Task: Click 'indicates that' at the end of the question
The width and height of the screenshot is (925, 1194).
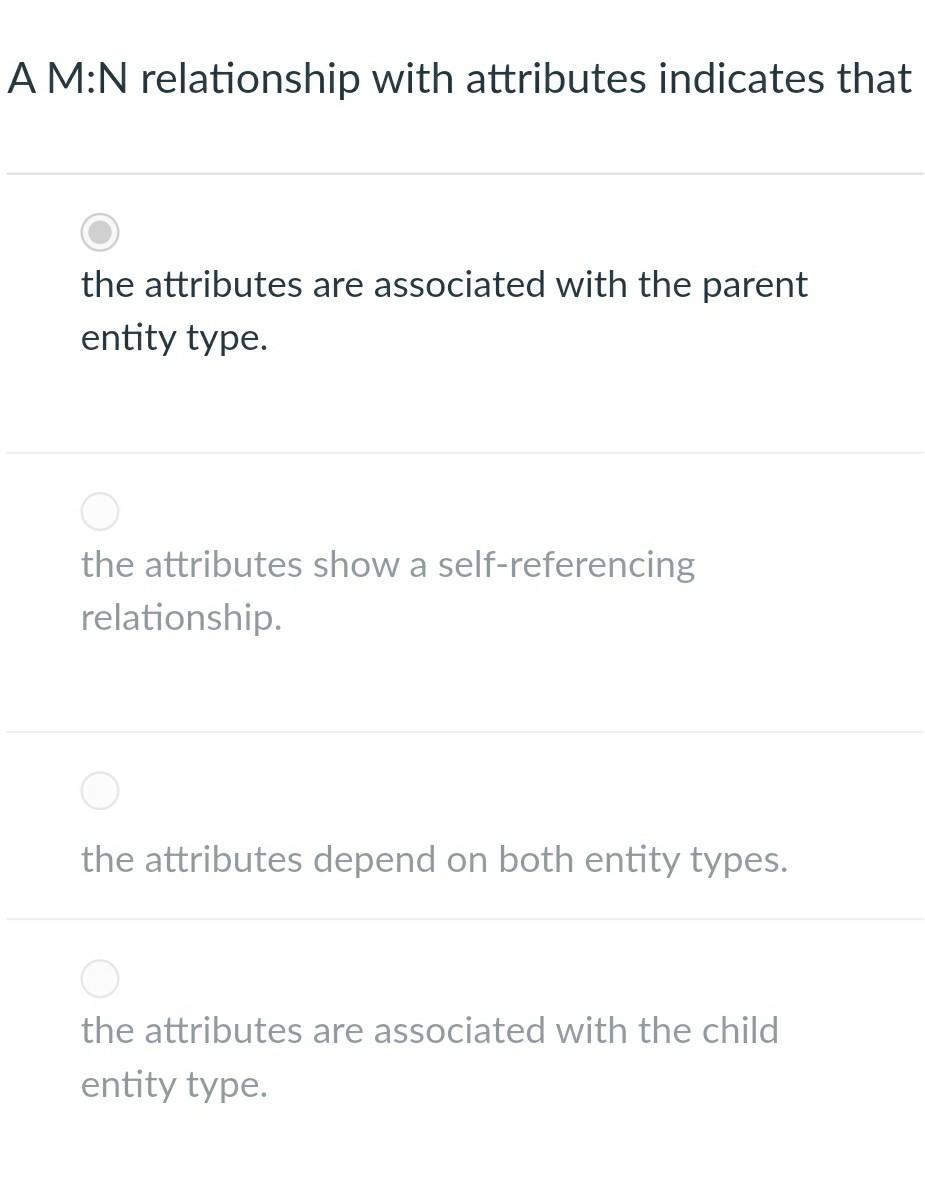Action: click(x=785, y=78)
